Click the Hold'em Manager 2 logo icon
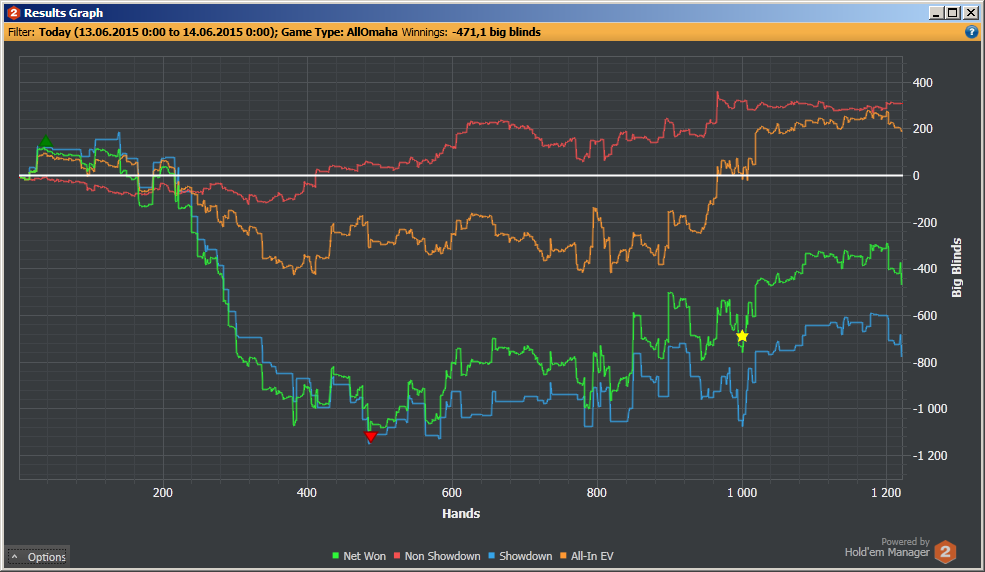985x572 pixels. click(945, 552)
